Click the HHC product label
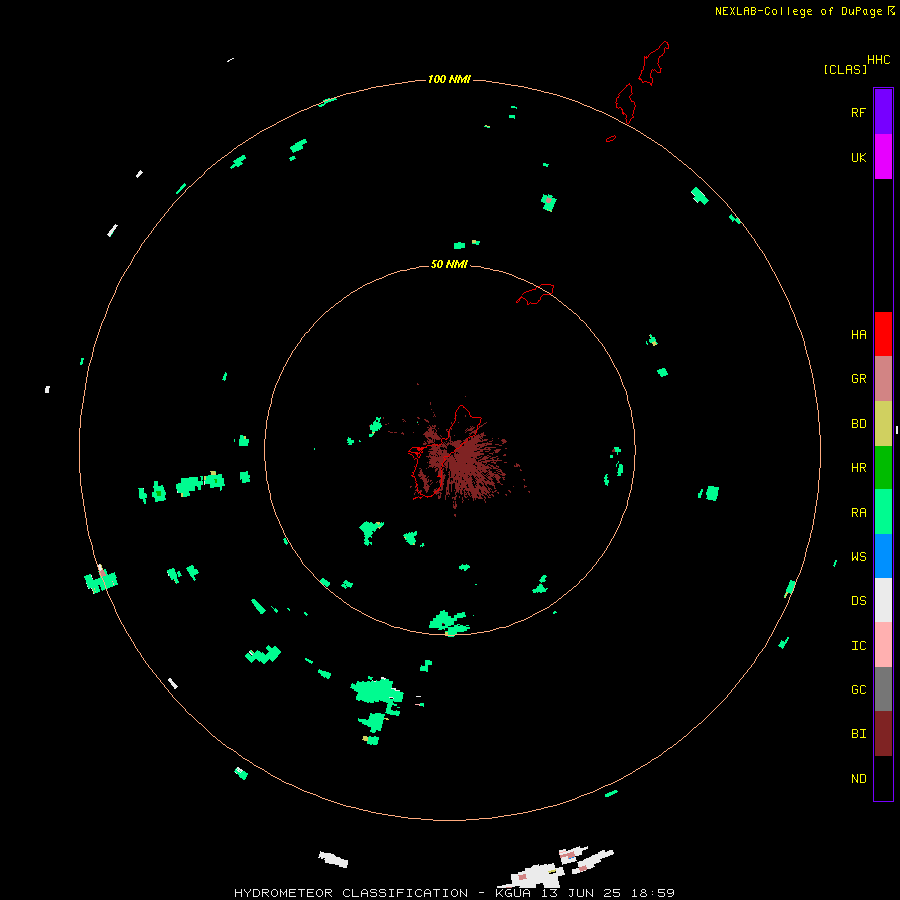This screenshot has width=900, height=900. [878, 60]
